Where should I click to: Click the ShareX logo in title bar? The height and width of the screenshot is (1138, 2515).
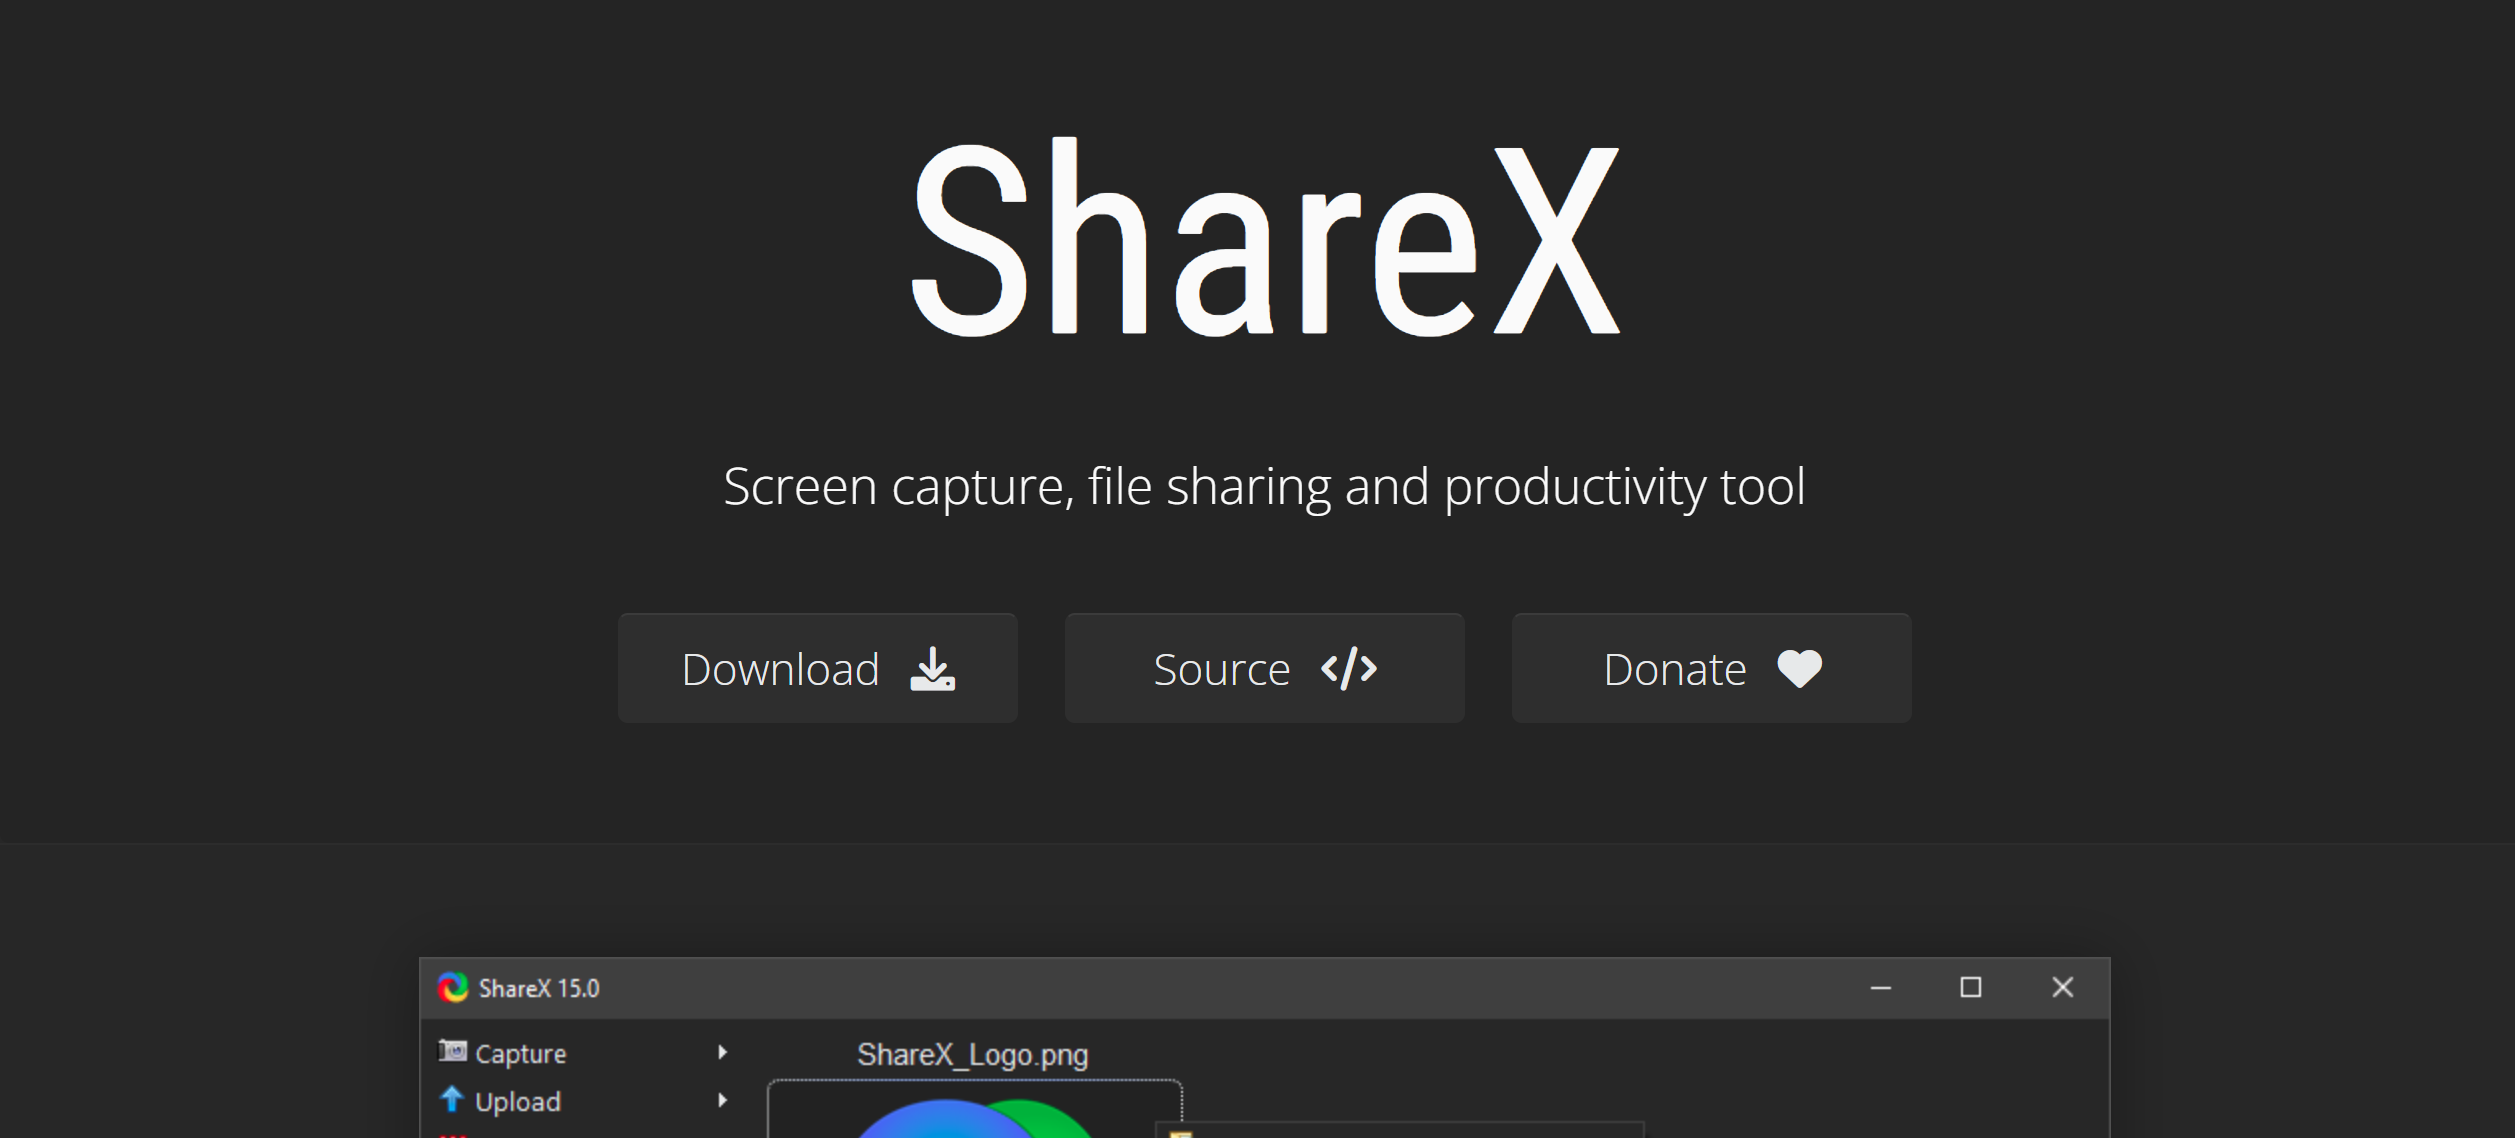(453, 987)
